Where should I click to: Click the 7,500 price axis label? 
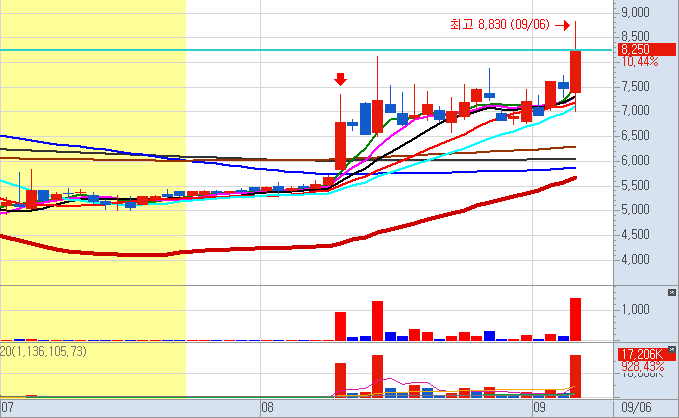coord(635,87)
